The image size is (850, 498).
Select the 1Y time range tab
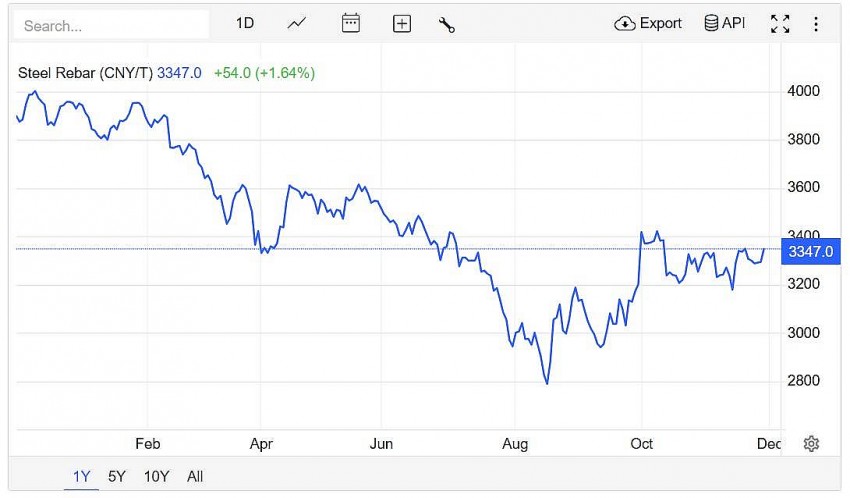(82, 476)
